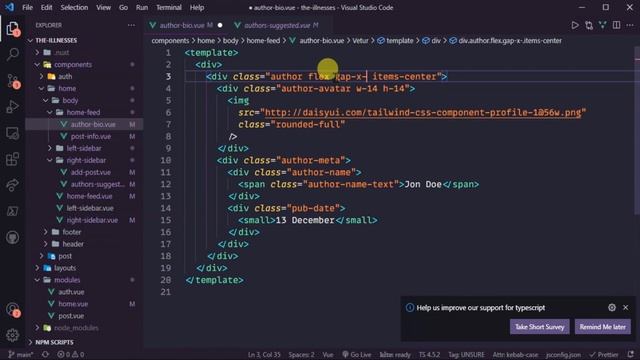
Task: Collapse the modules folder
Action: click(x=37, y=280)
